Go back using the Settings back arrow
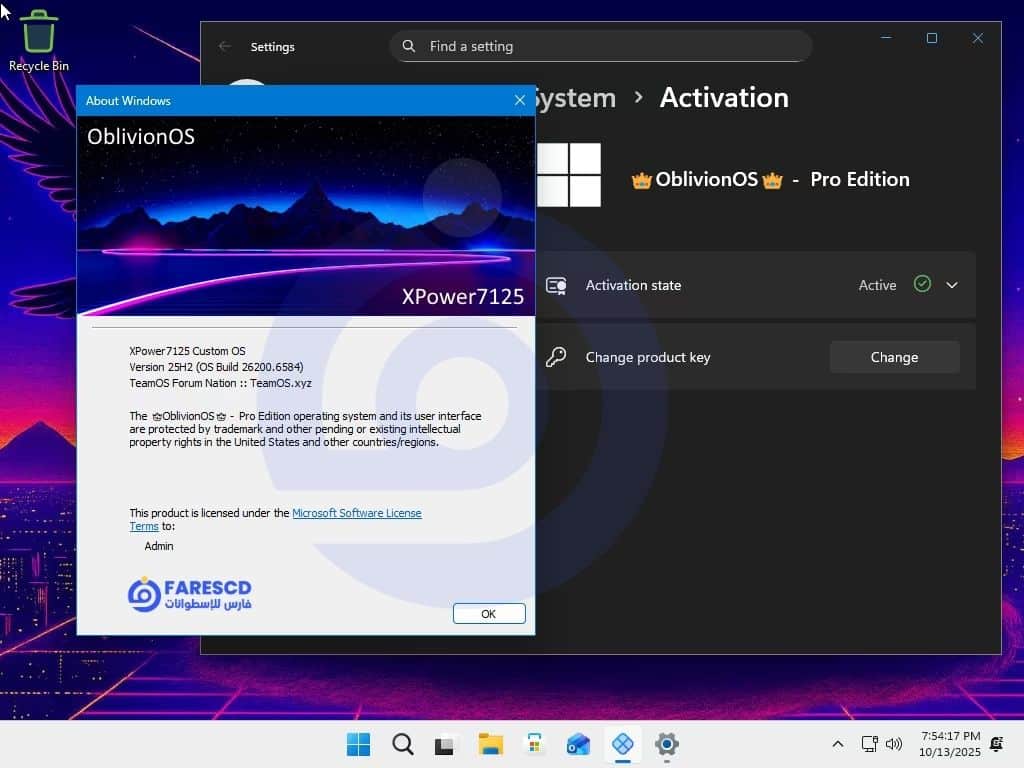 [x=225, y=46]
